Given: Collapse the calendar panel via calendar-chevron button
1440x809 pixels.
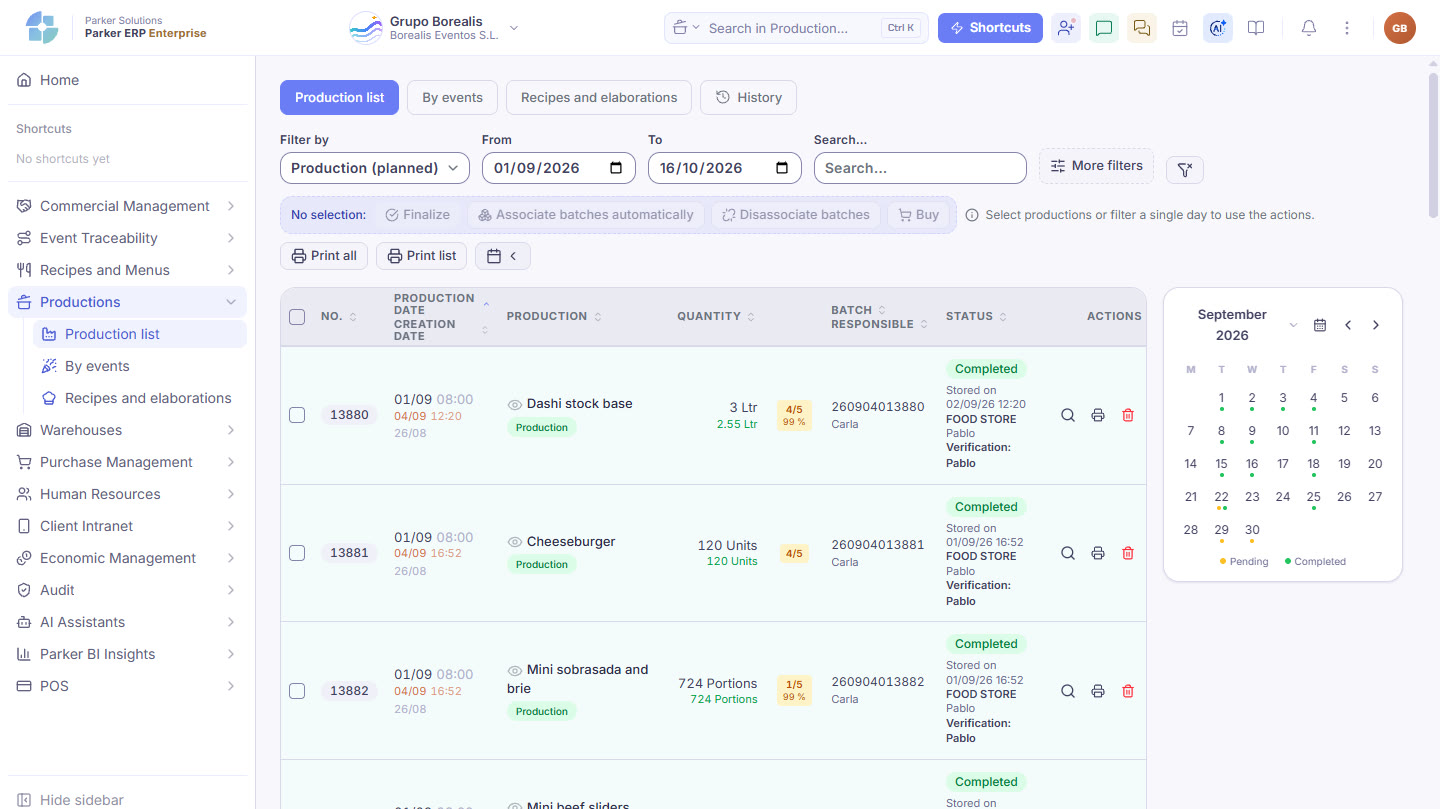Looking at the screenshot, I should (503, 256).
